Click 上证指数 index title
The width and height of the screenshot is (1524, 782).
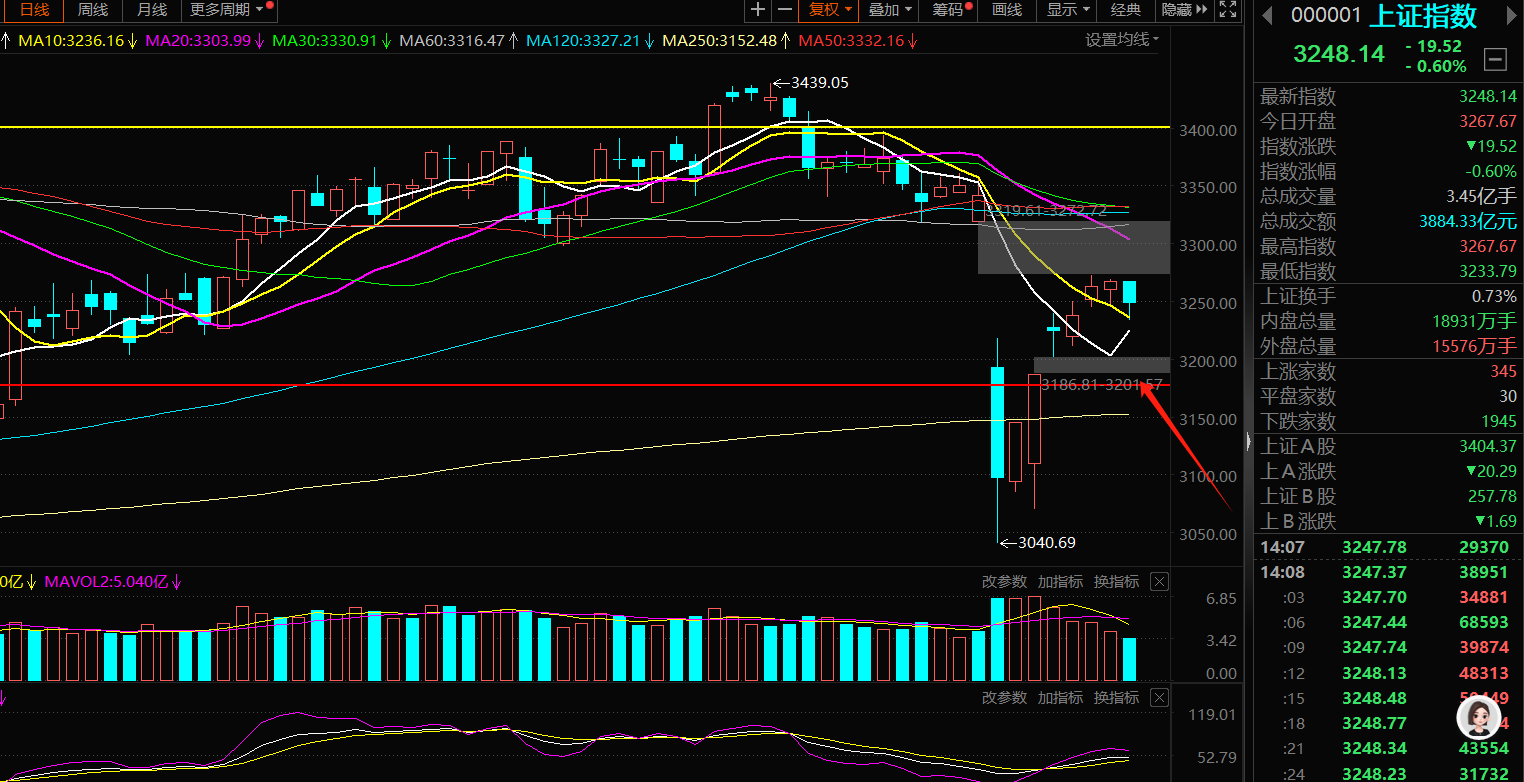click(x=1422, y=16)
